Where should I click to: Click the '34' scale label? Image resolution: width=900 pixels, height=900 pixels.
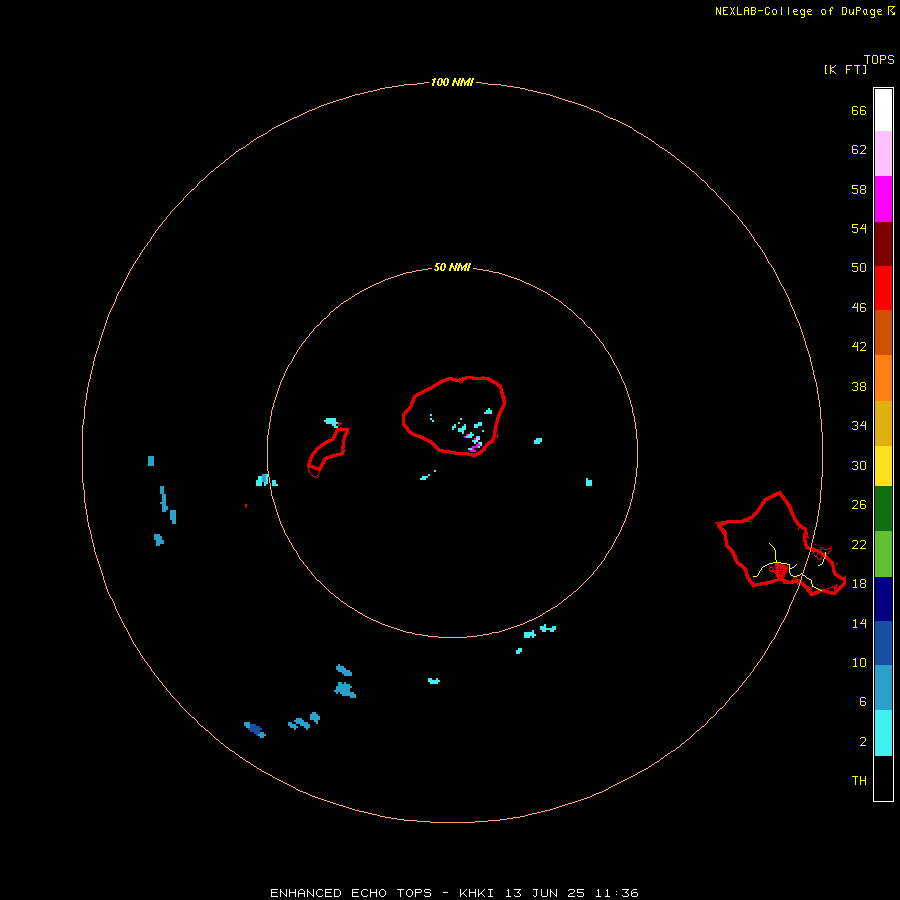tap(859, 426)
